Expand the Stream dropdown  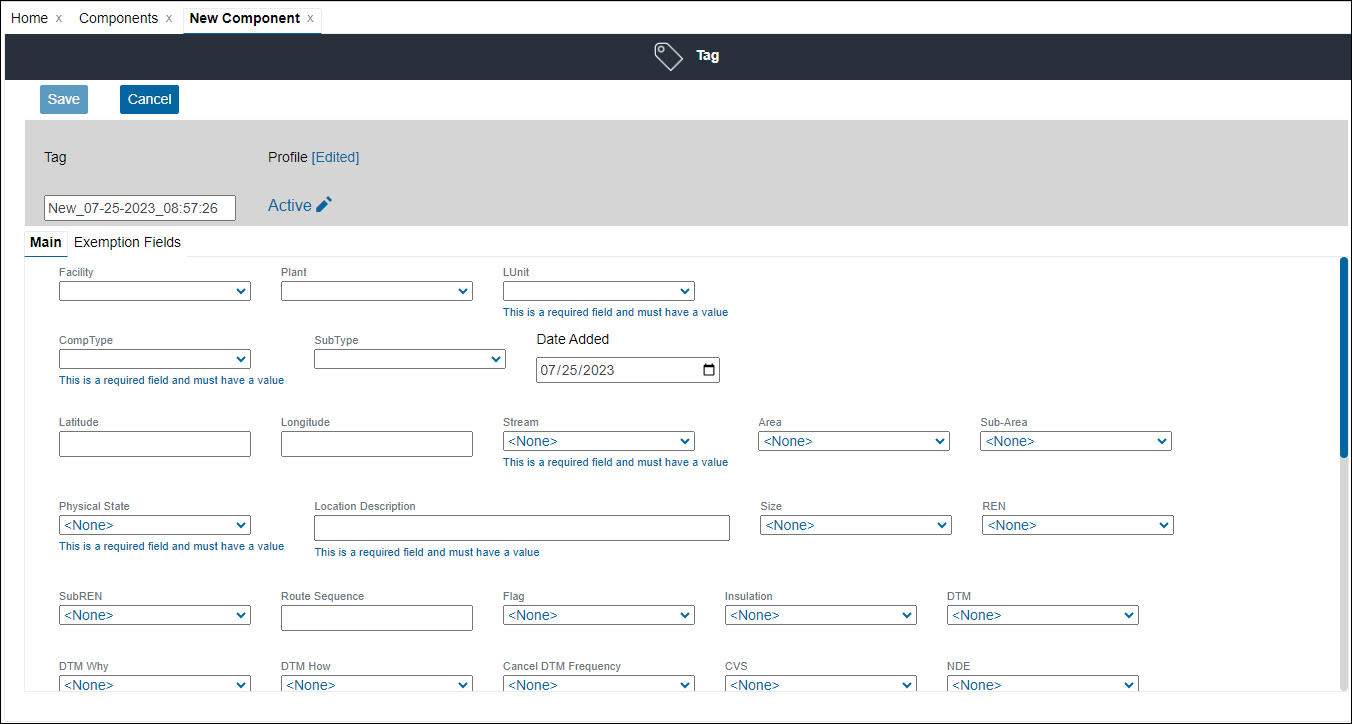pyautogui.click(x=598, y=441)
